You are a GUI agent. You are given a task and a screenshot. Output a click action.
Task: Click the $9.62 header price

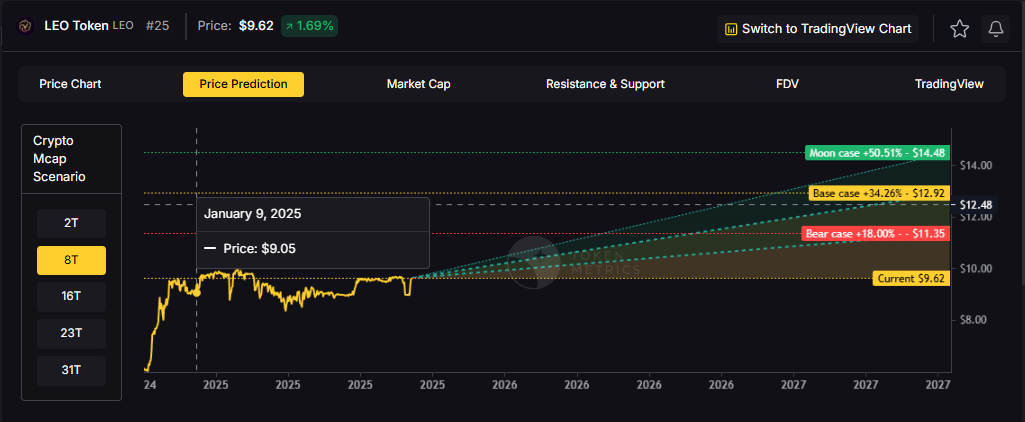[256, 26]
